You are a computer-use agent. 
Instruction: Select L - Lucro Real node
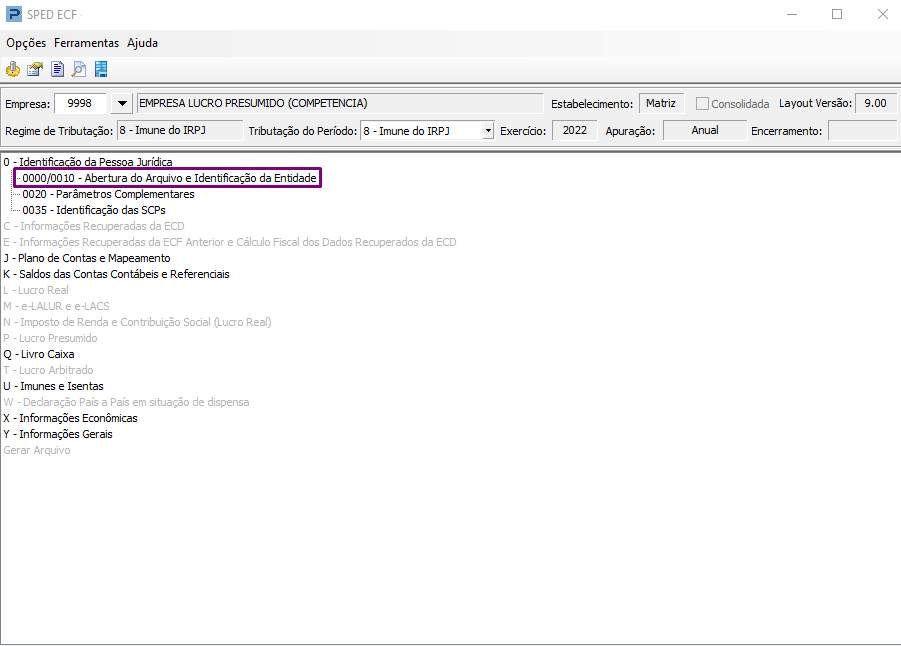[x=36, y=290]
